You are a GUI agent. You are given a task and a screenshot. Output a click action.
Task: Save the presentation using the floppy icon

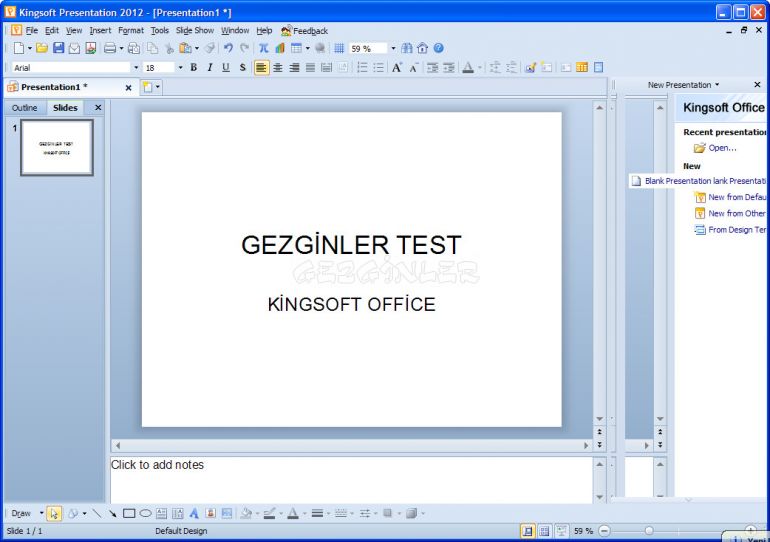tap(58, 48)
